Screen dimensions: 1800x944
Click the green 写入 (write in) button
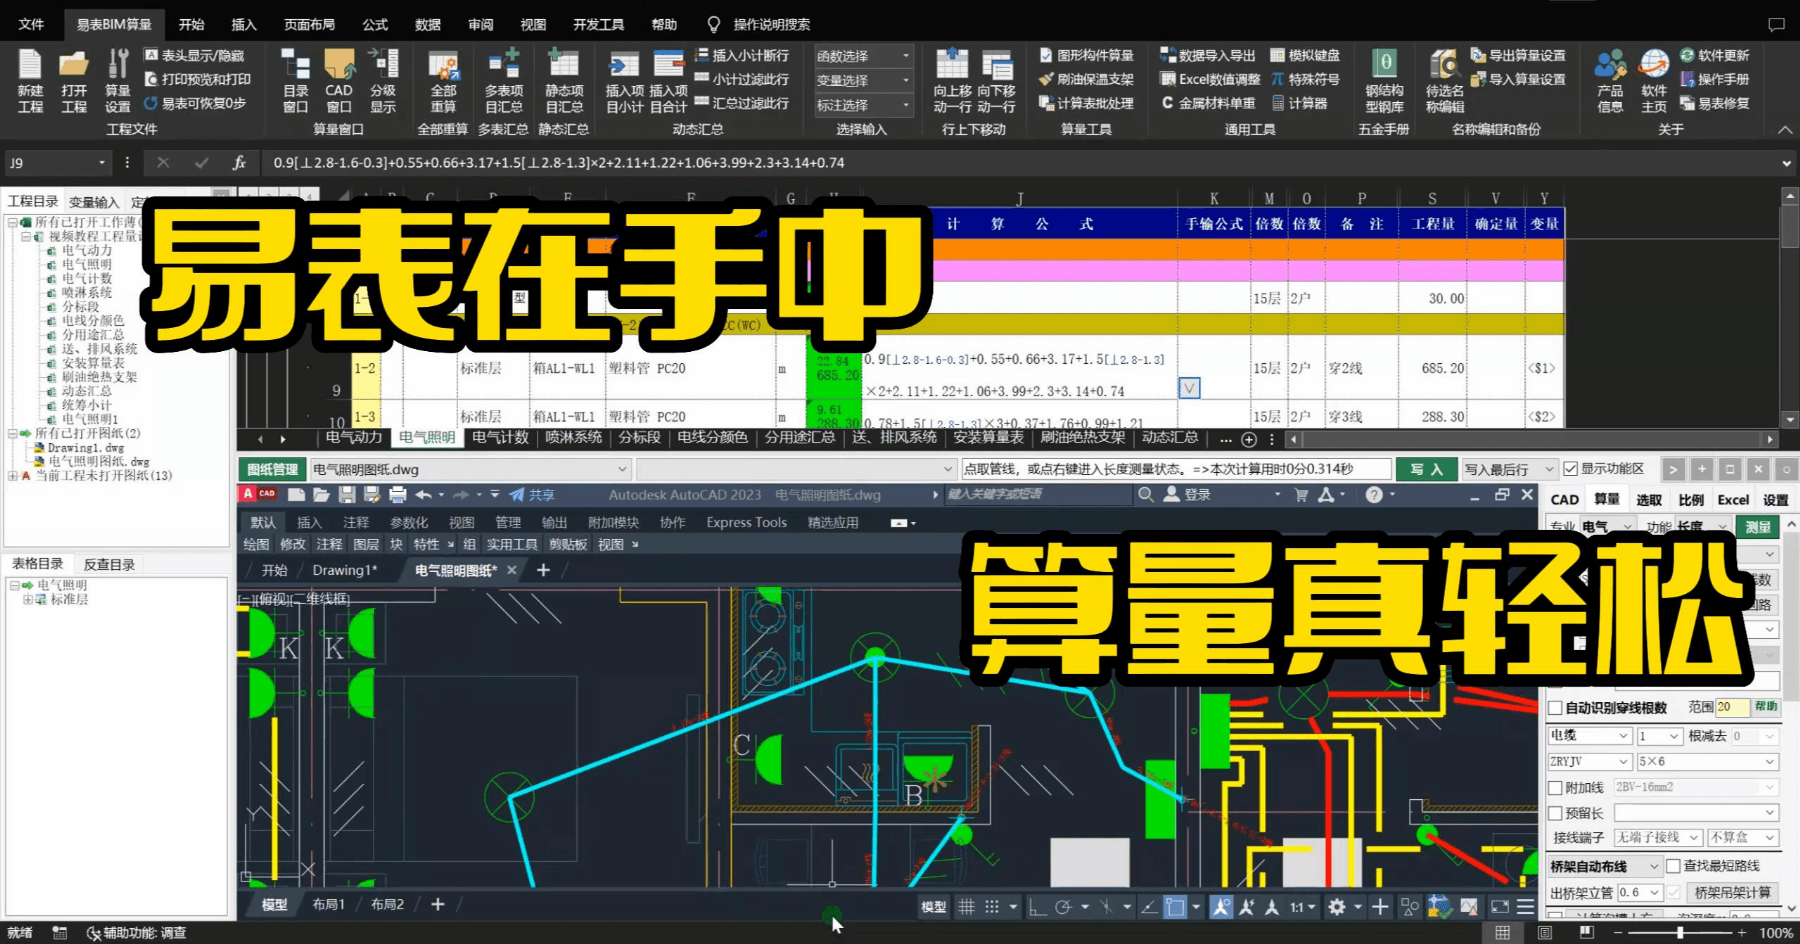pyautogui.click(x=1426, y=469)
